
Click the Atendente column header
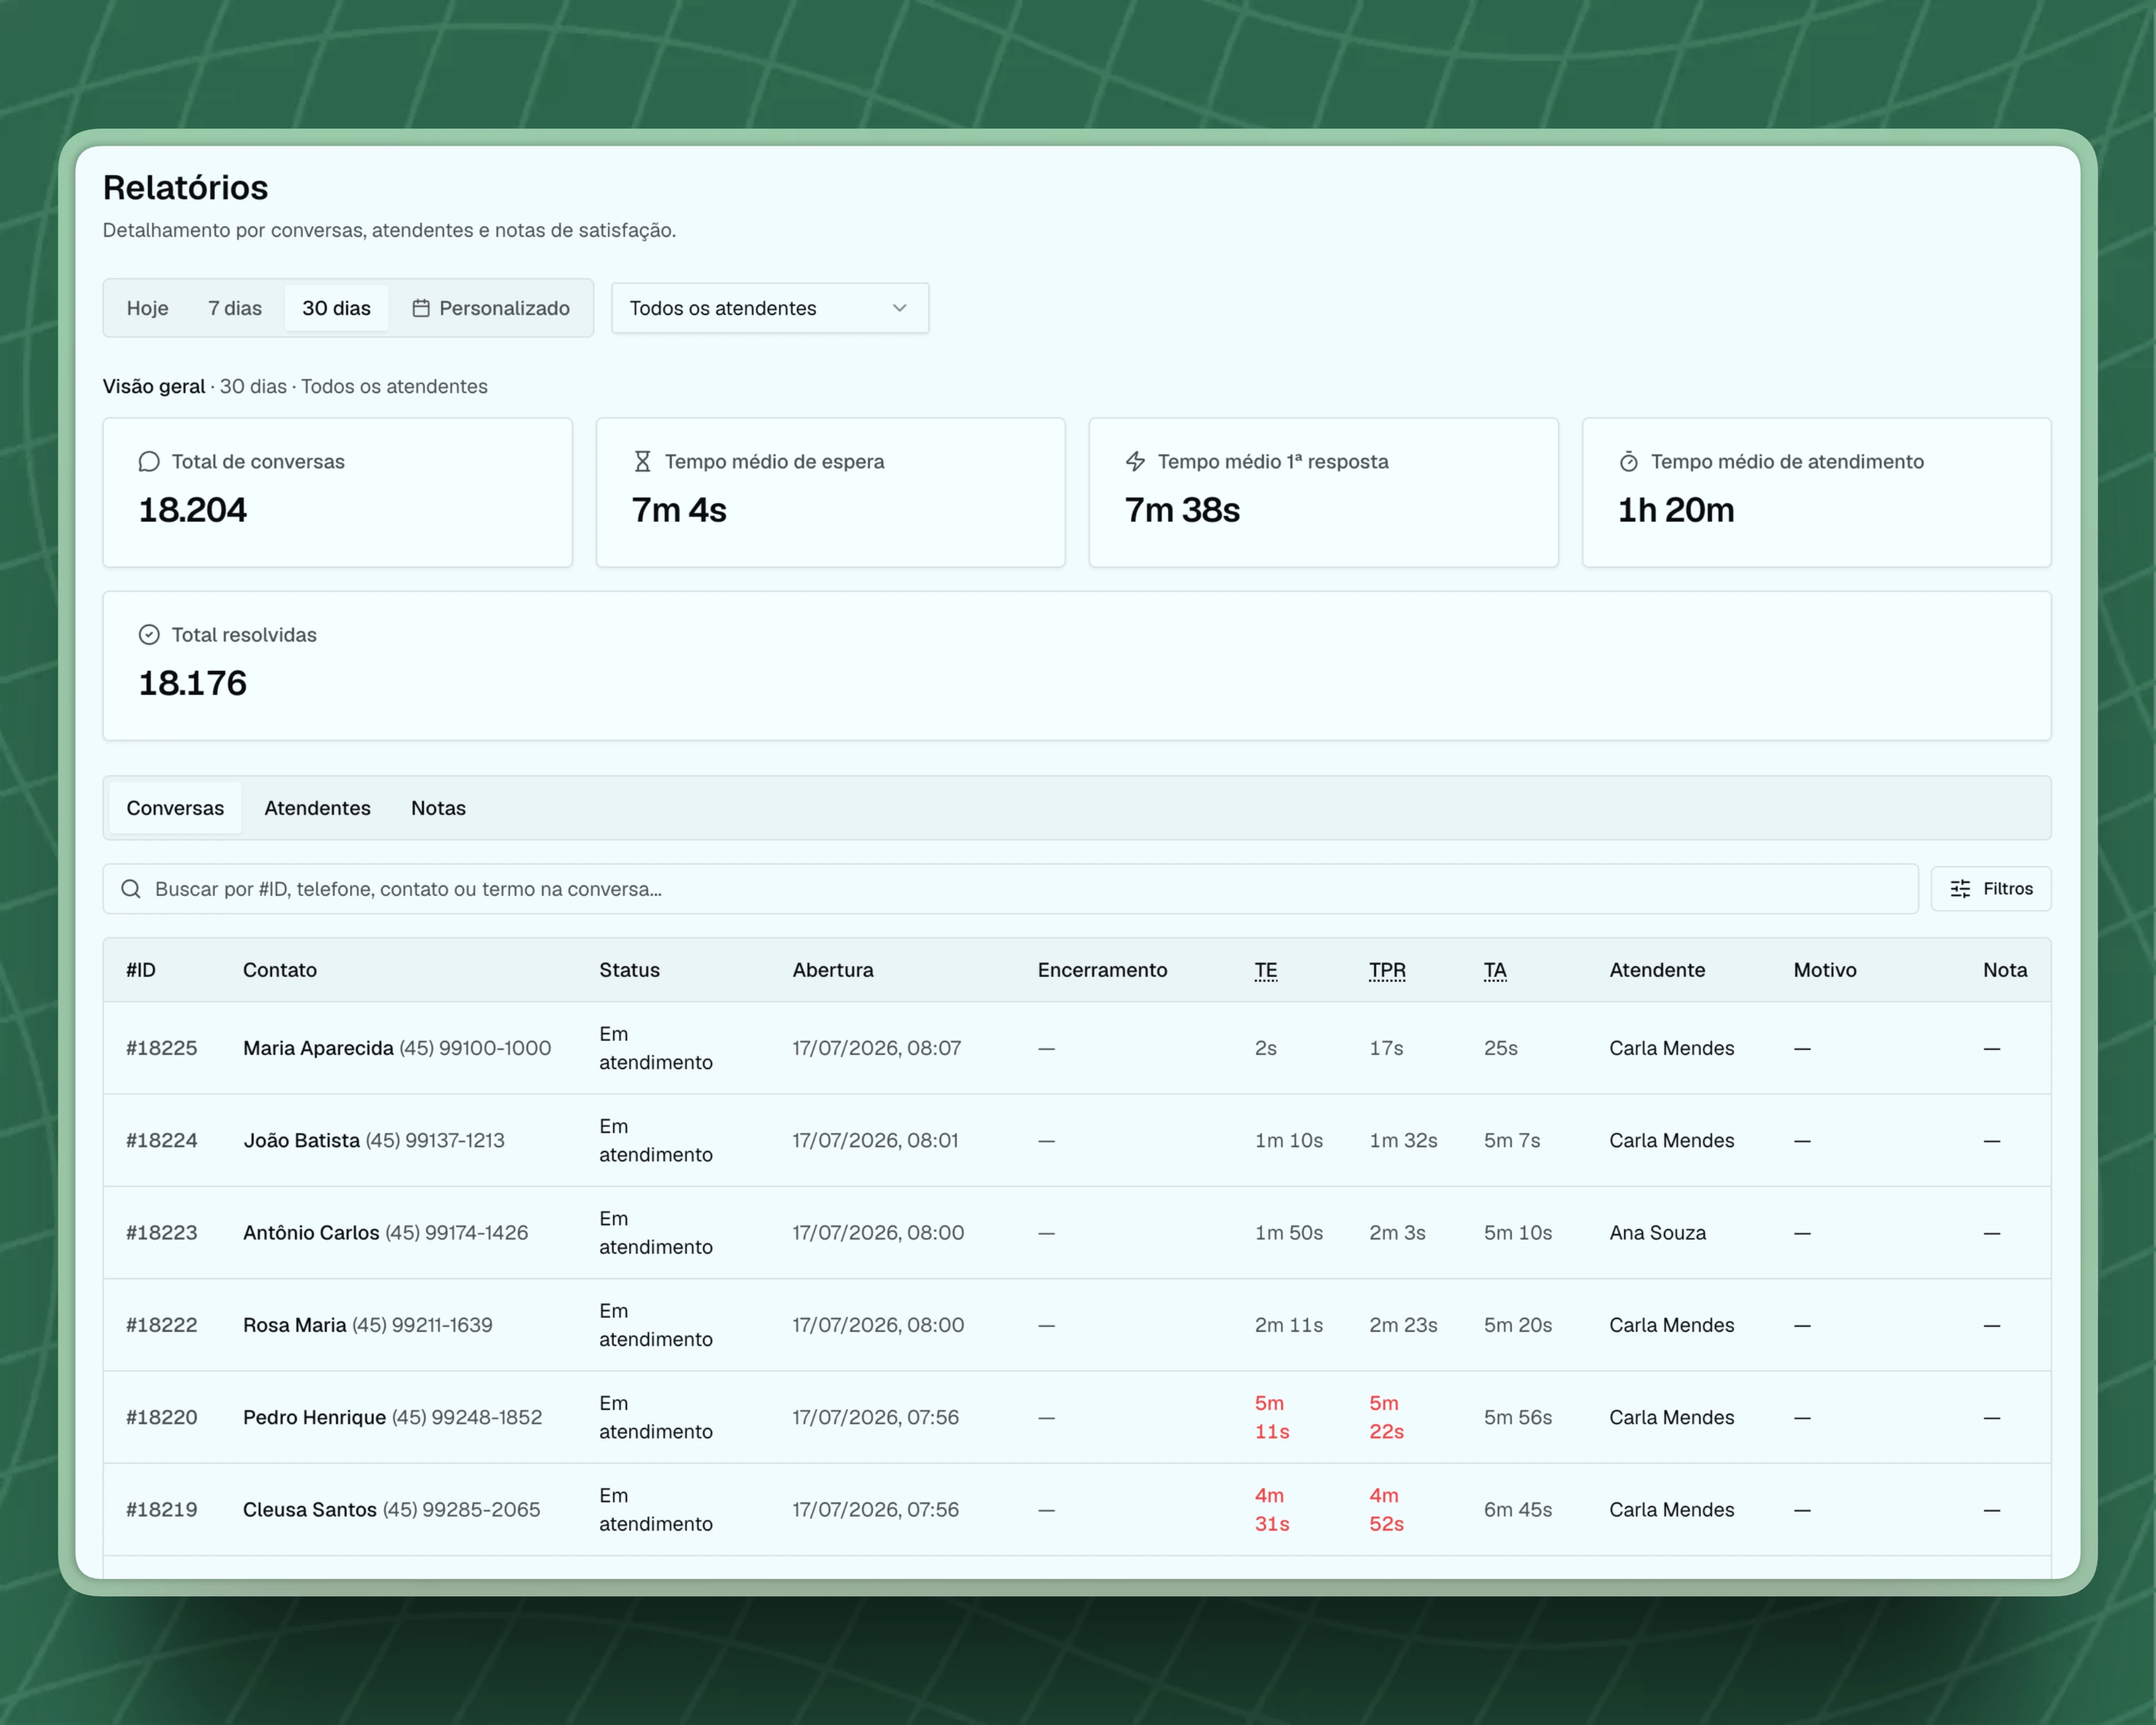coord(1657,970)
